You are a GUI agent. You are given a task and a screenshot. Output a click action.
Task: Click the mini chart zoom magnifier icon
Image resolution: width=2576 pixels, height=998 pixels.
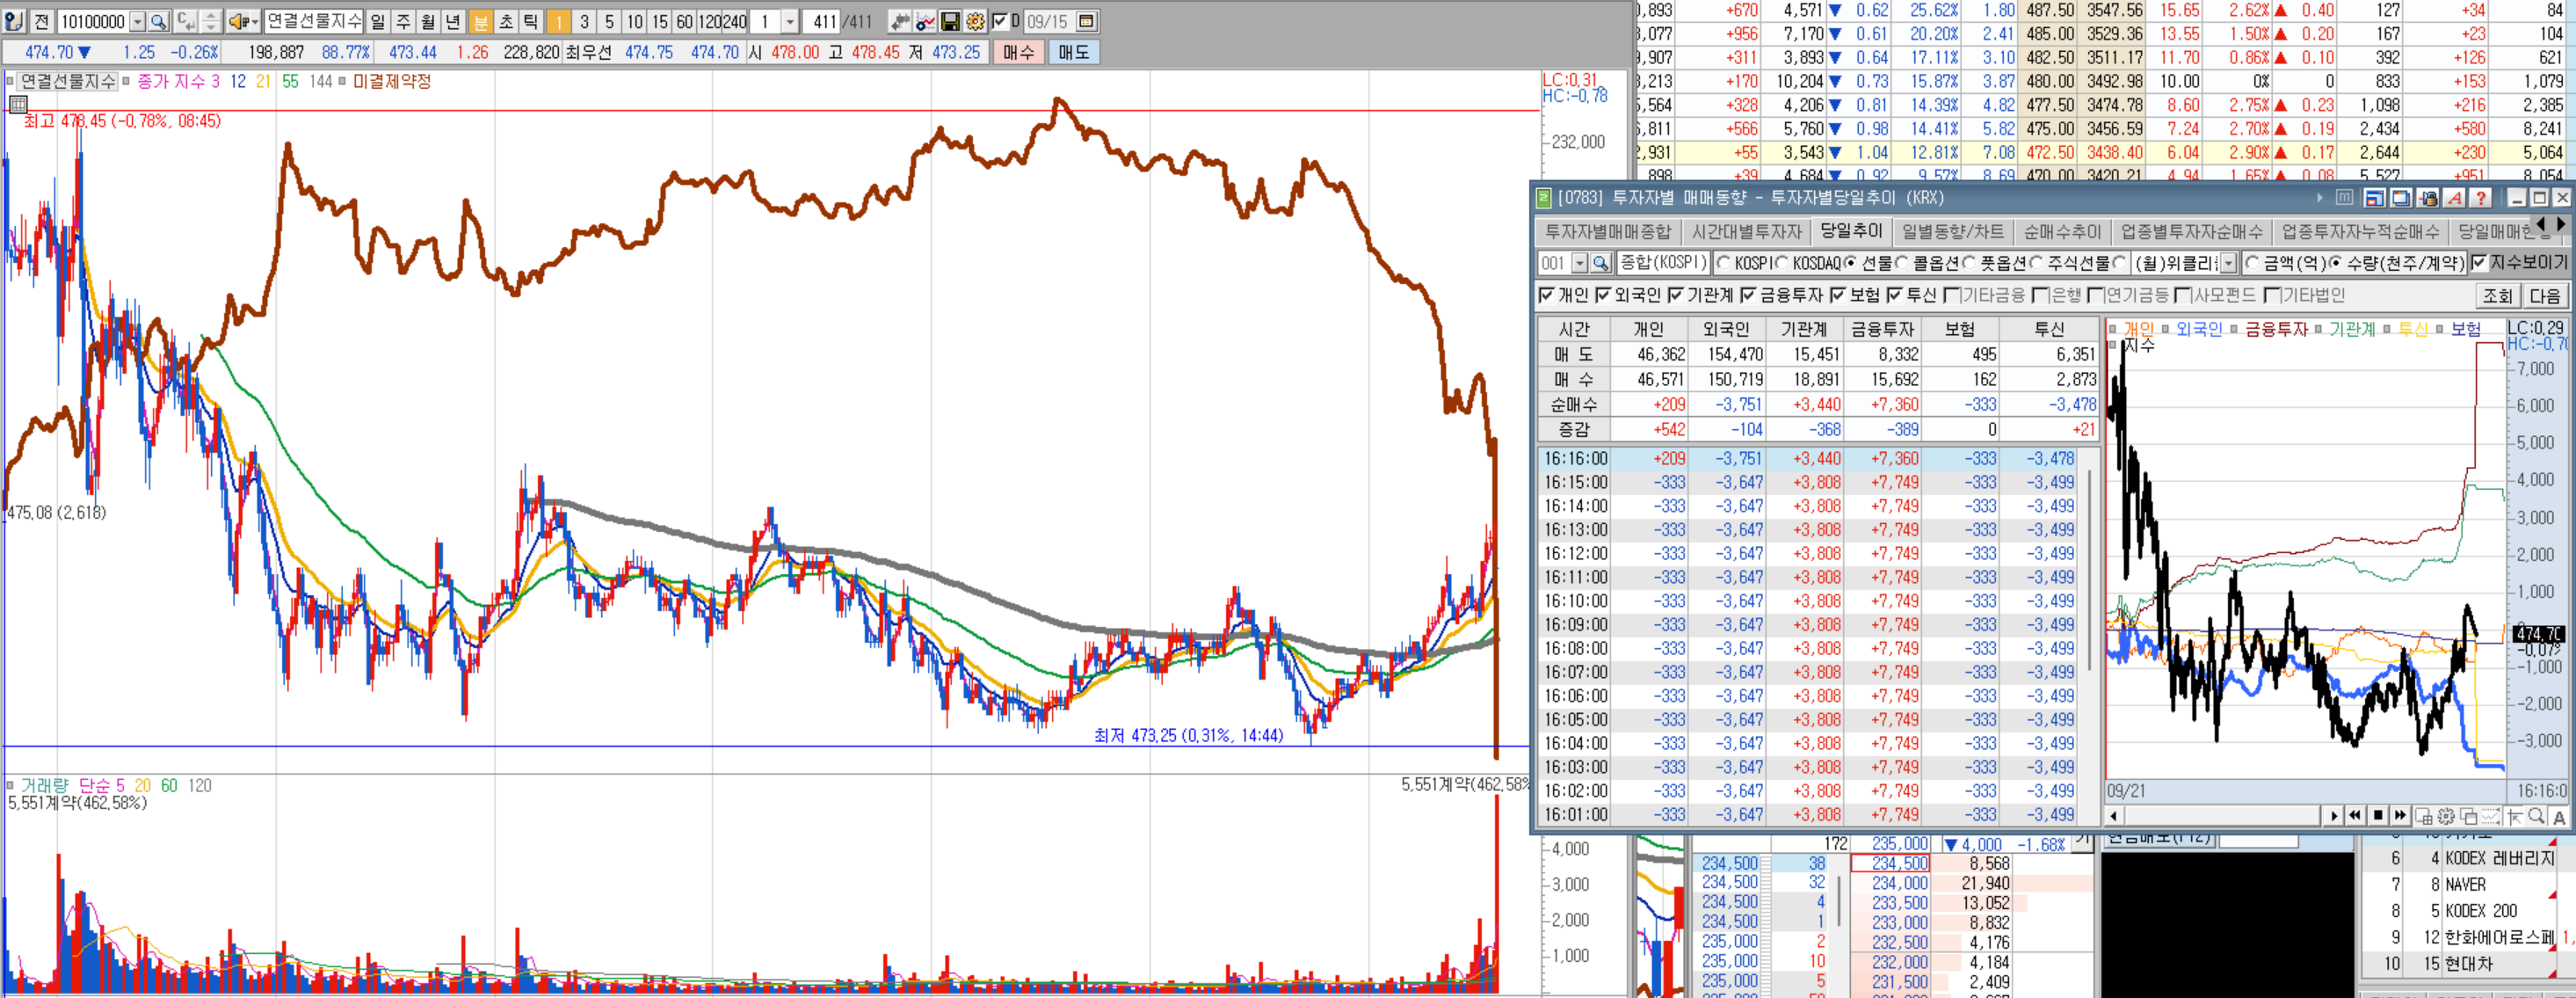pos(2536,816)
